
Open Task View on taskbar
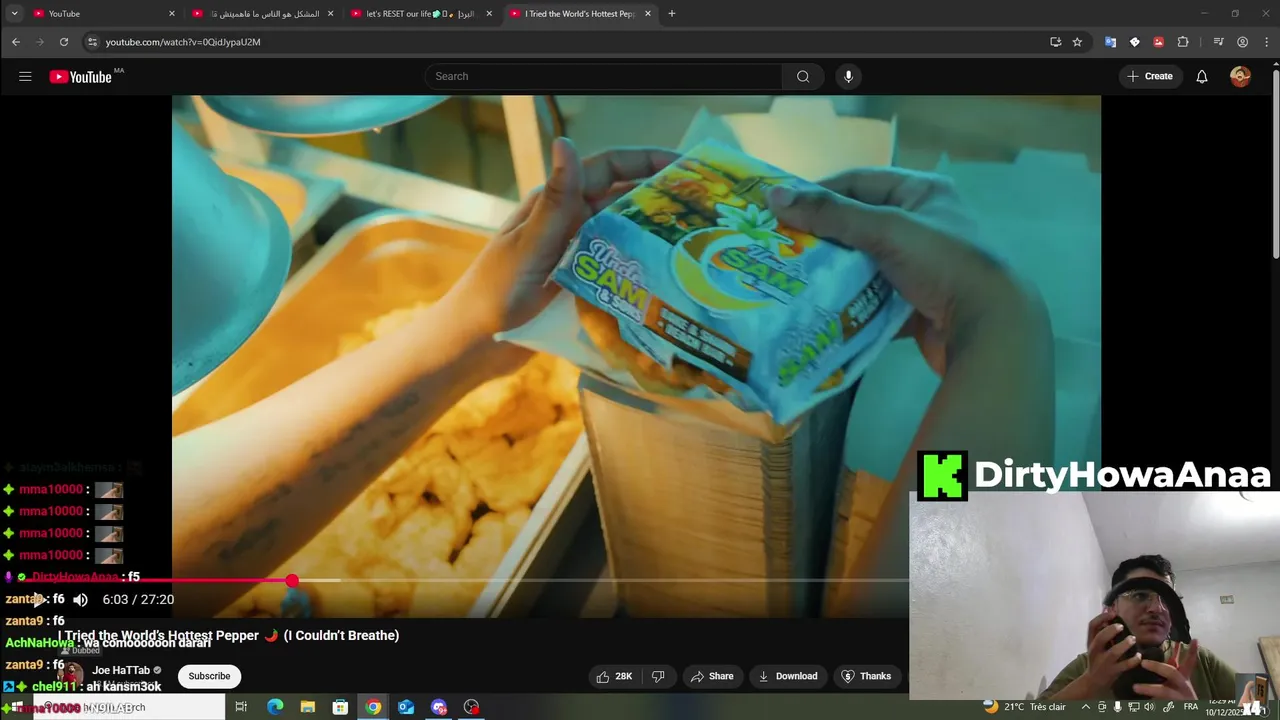click(241, 707)
